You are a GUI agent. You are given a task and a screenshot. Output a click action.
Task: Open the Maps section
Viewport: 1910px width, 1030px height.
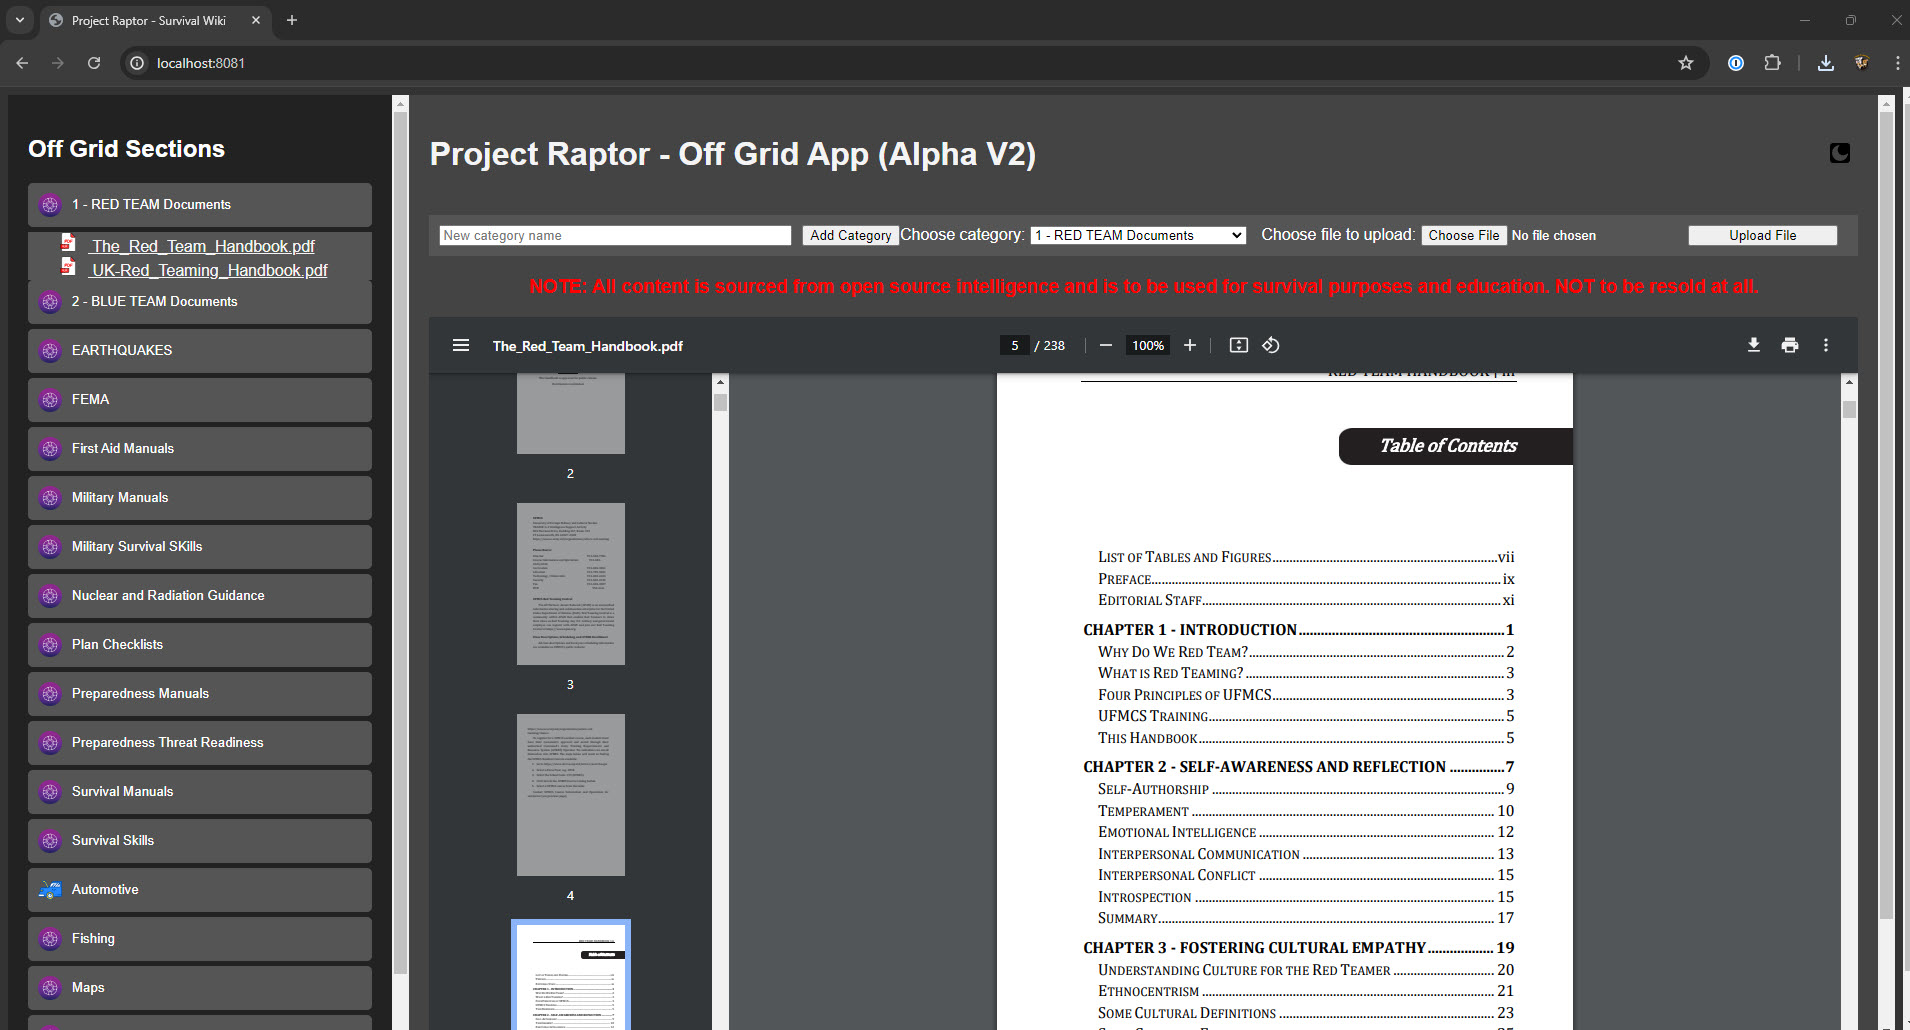200,987
